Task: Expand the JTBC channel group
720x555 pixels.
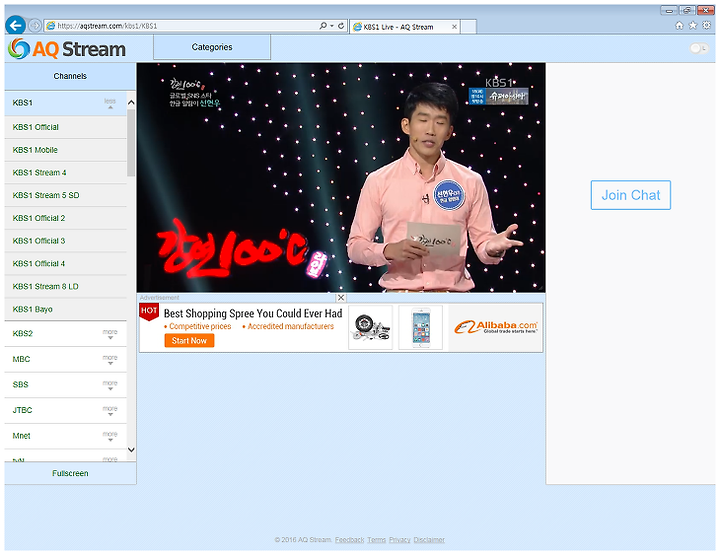Action: [110, 410]
